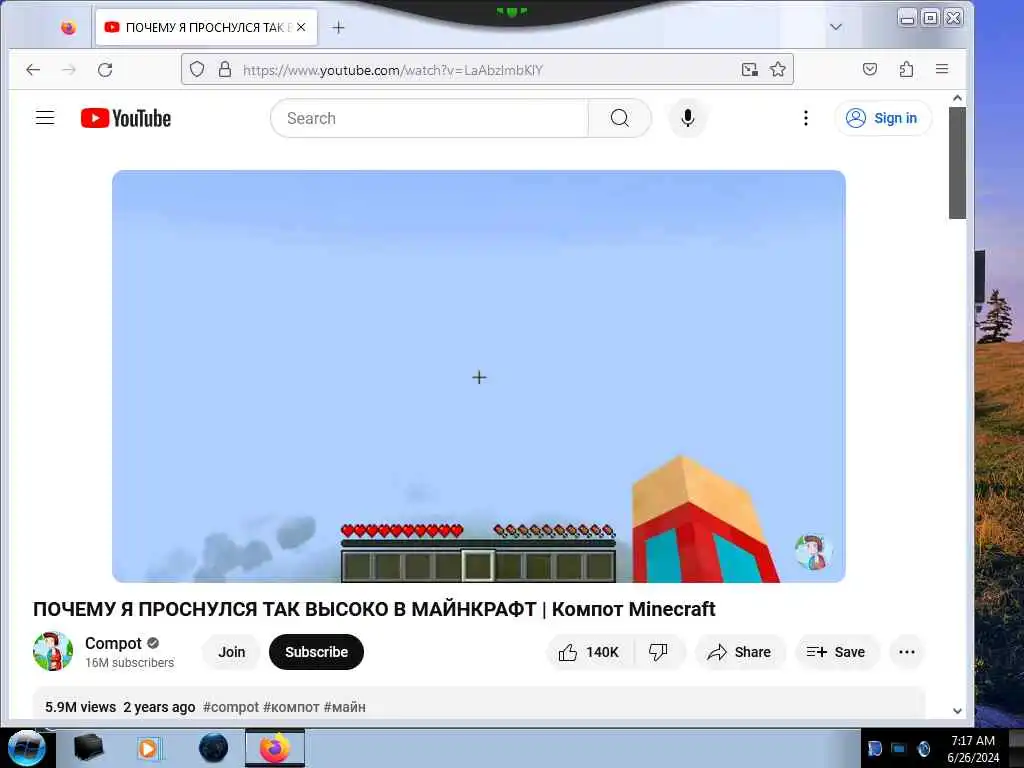Click the Firefox View pinned icon
This screenshot has height=768, width=1024.
[68, 27]
